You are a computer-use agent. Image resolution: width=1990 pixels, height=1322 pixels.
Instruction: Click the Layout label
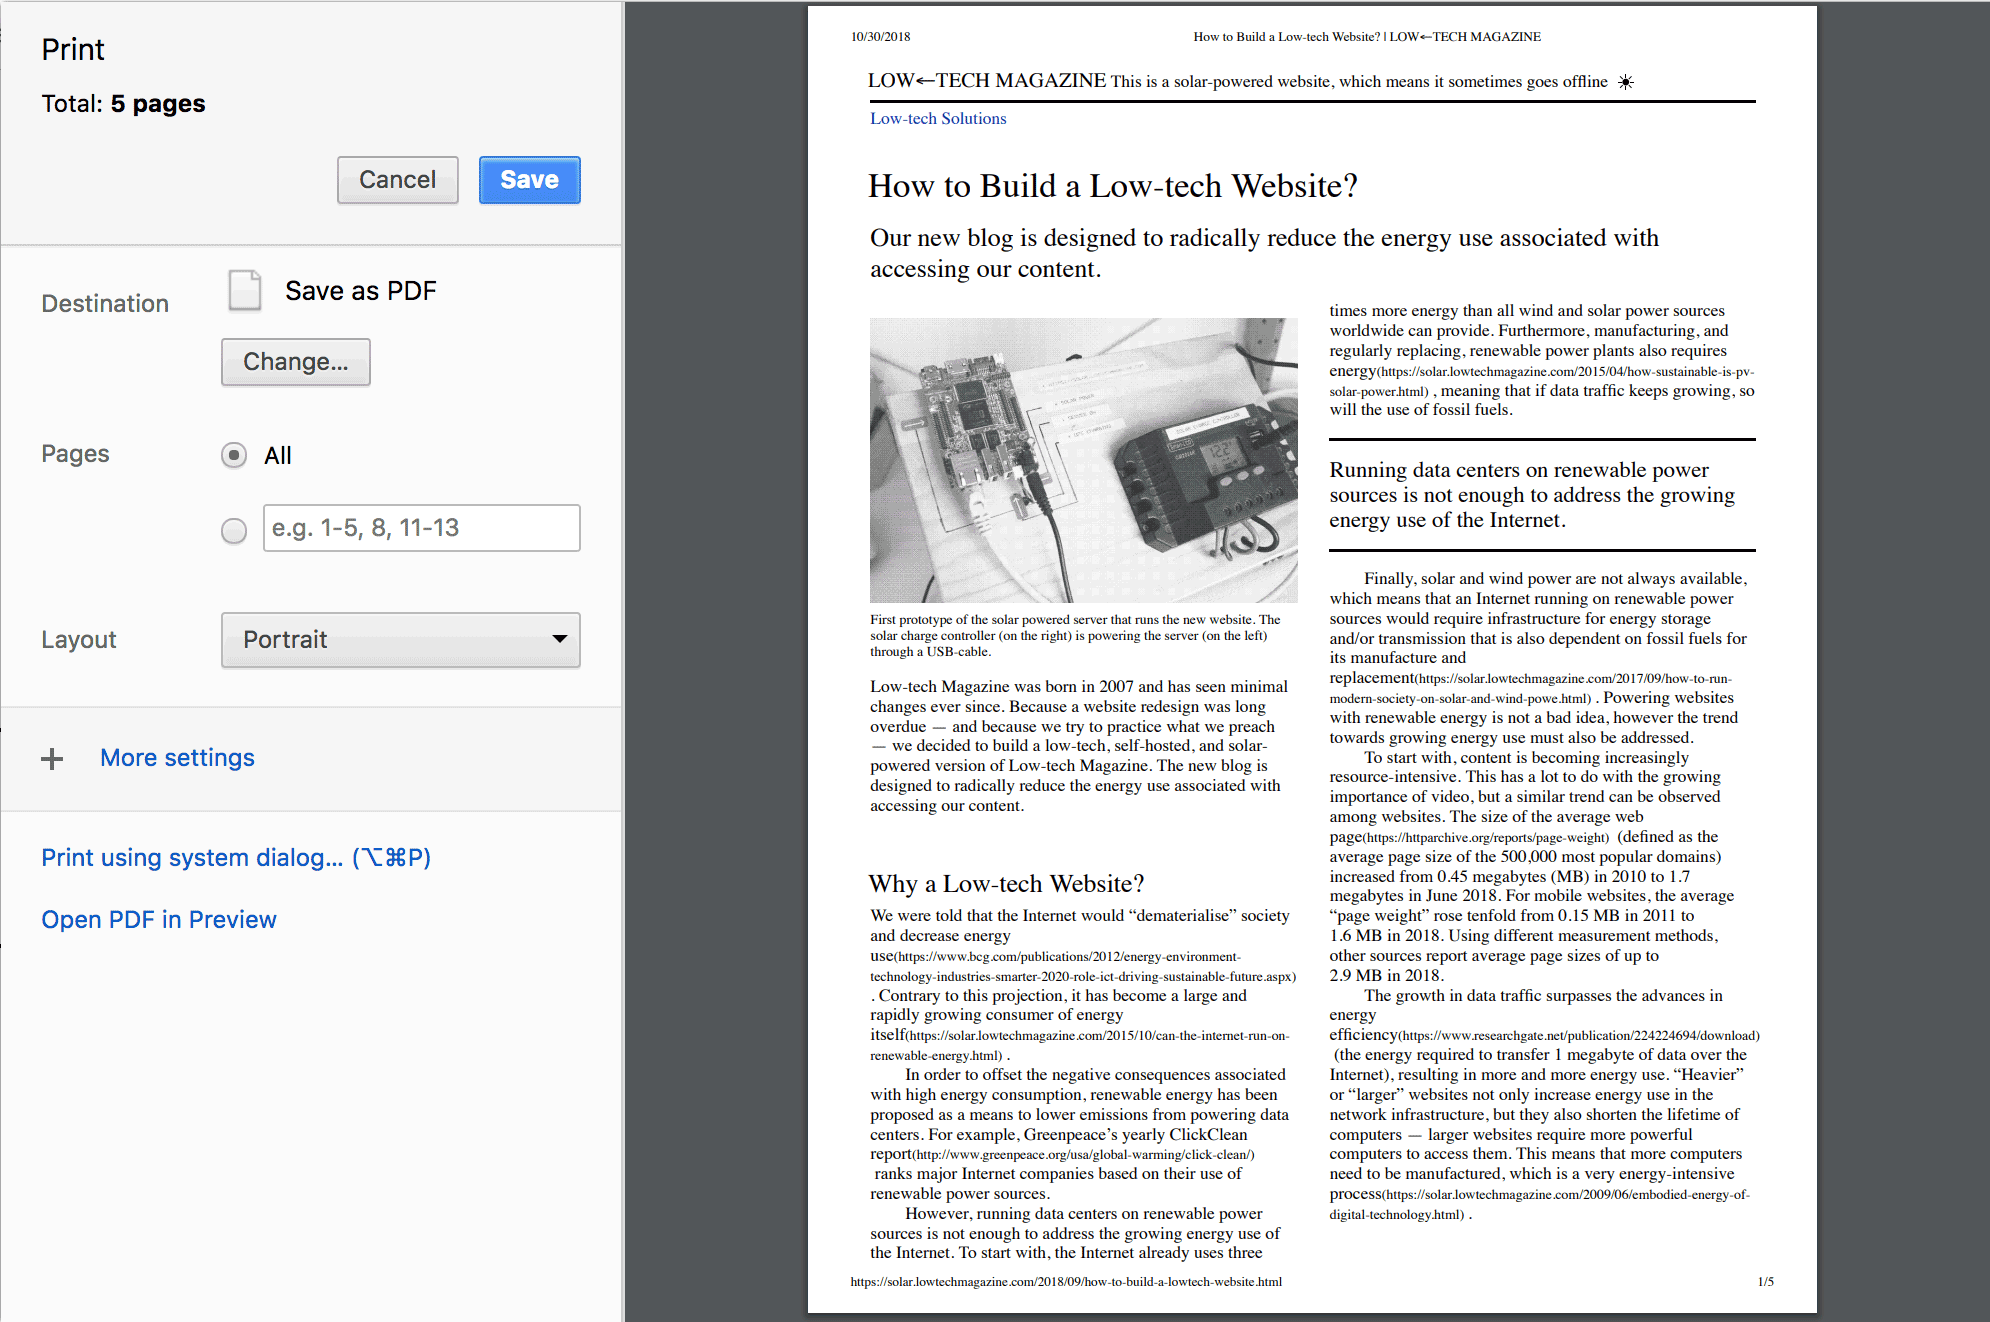[x=79, y=640]
